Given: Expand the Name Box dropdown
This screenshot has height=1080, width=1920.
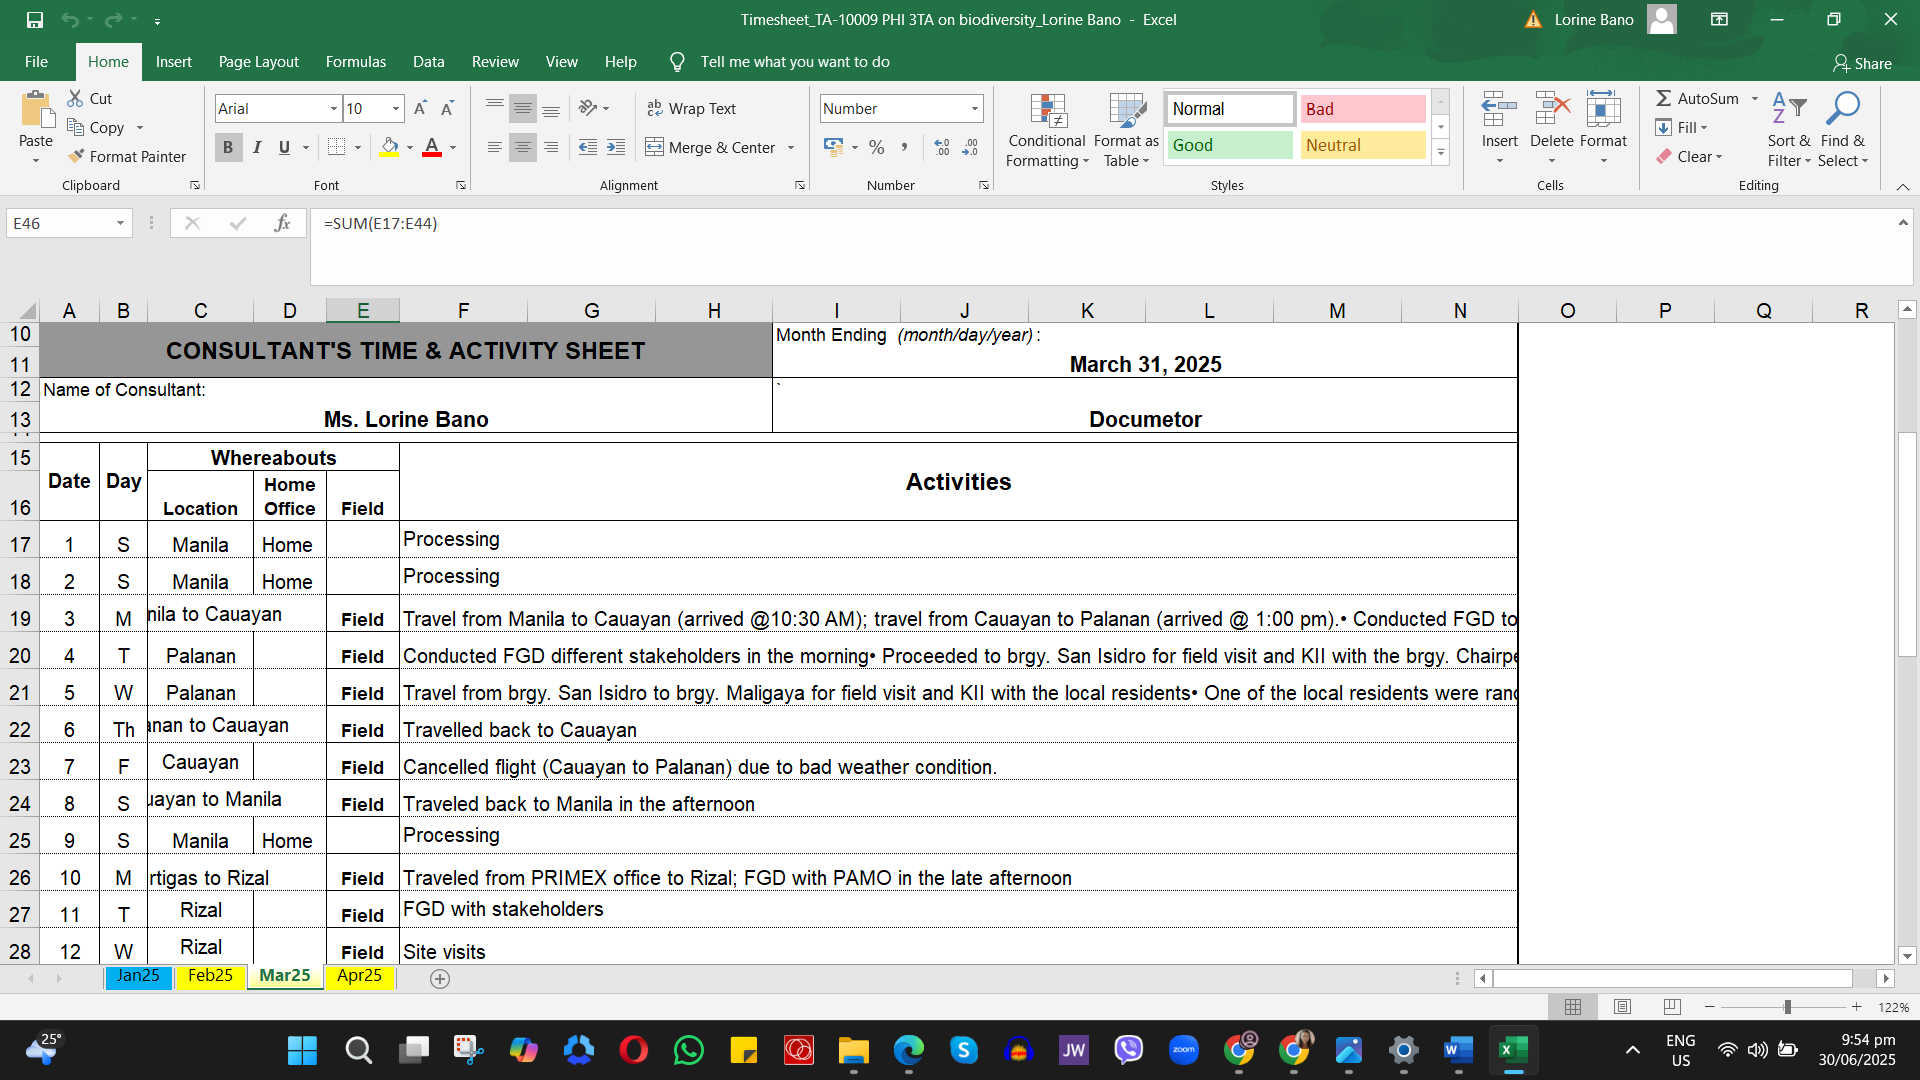Looking at the screenshot, I should click(120, 223).
